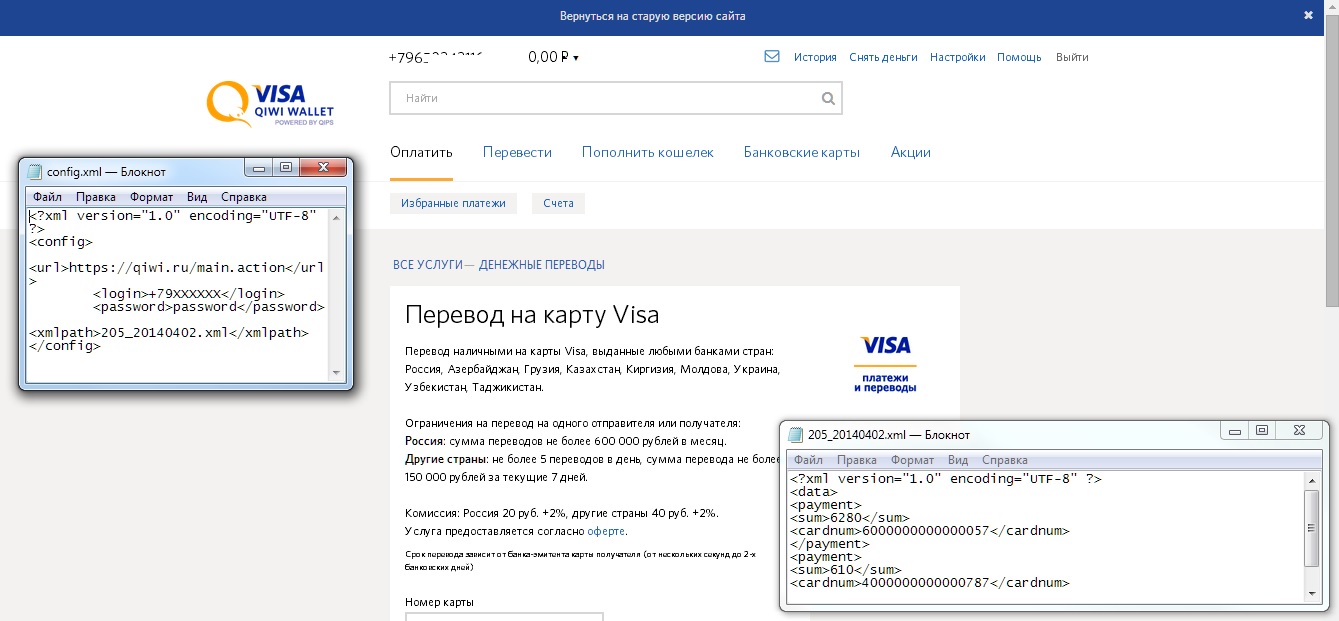
Task: Click in the Найти search field
Action: click(600, 99)
